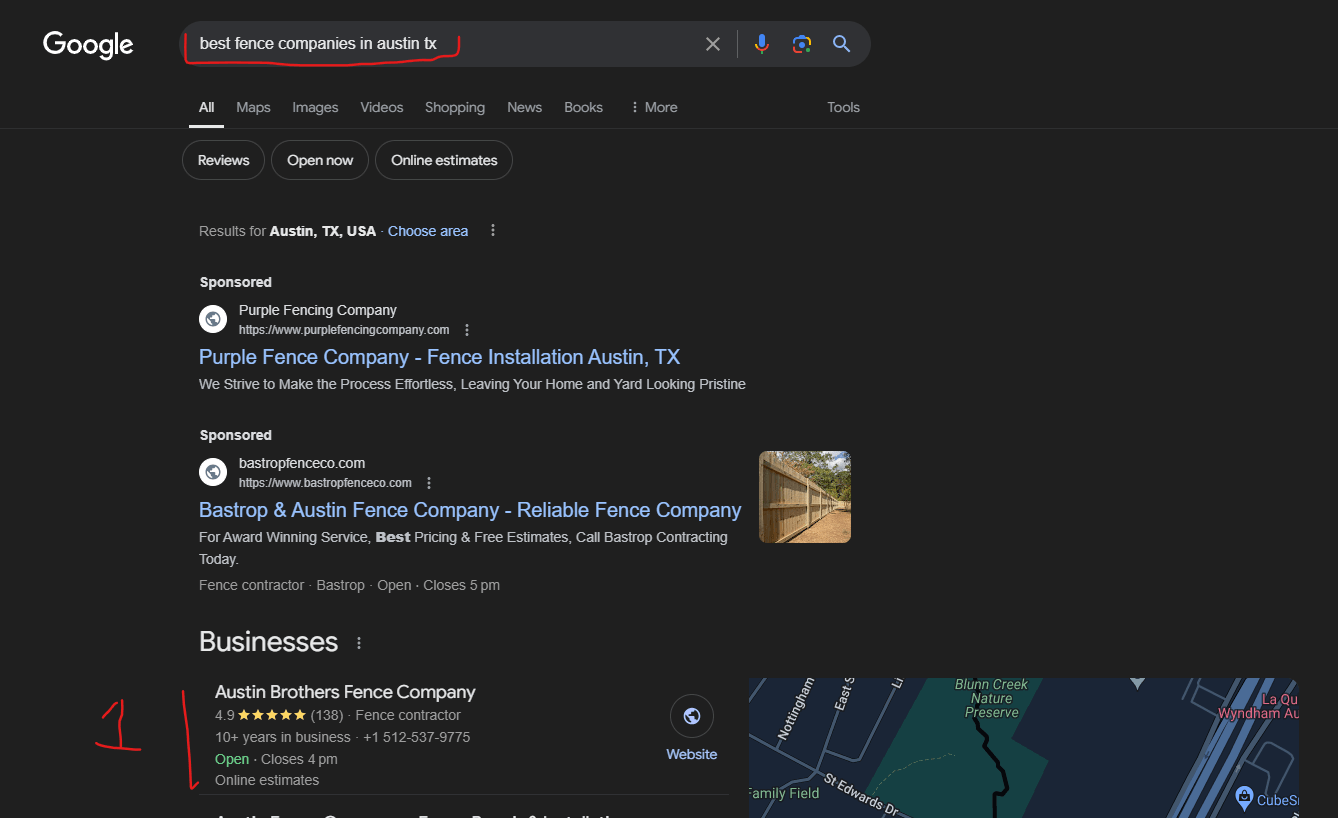Switch to the Images tab
Image resolution: width=1338 pixels, height=818 pixels.
[315, 107]
